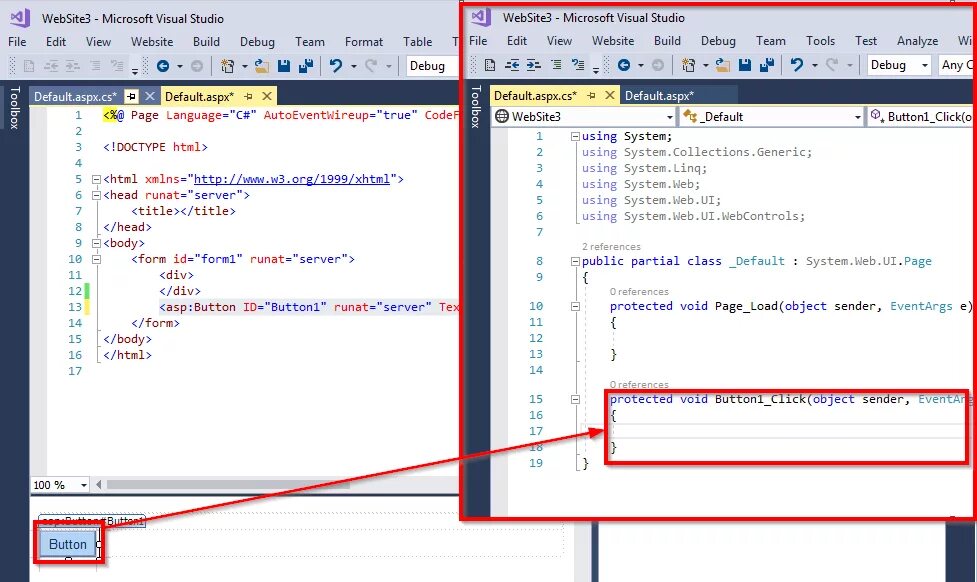Click the w3.org xhtml namespace link
Viewport: 977px width, 582px height.
coord(292,179)
